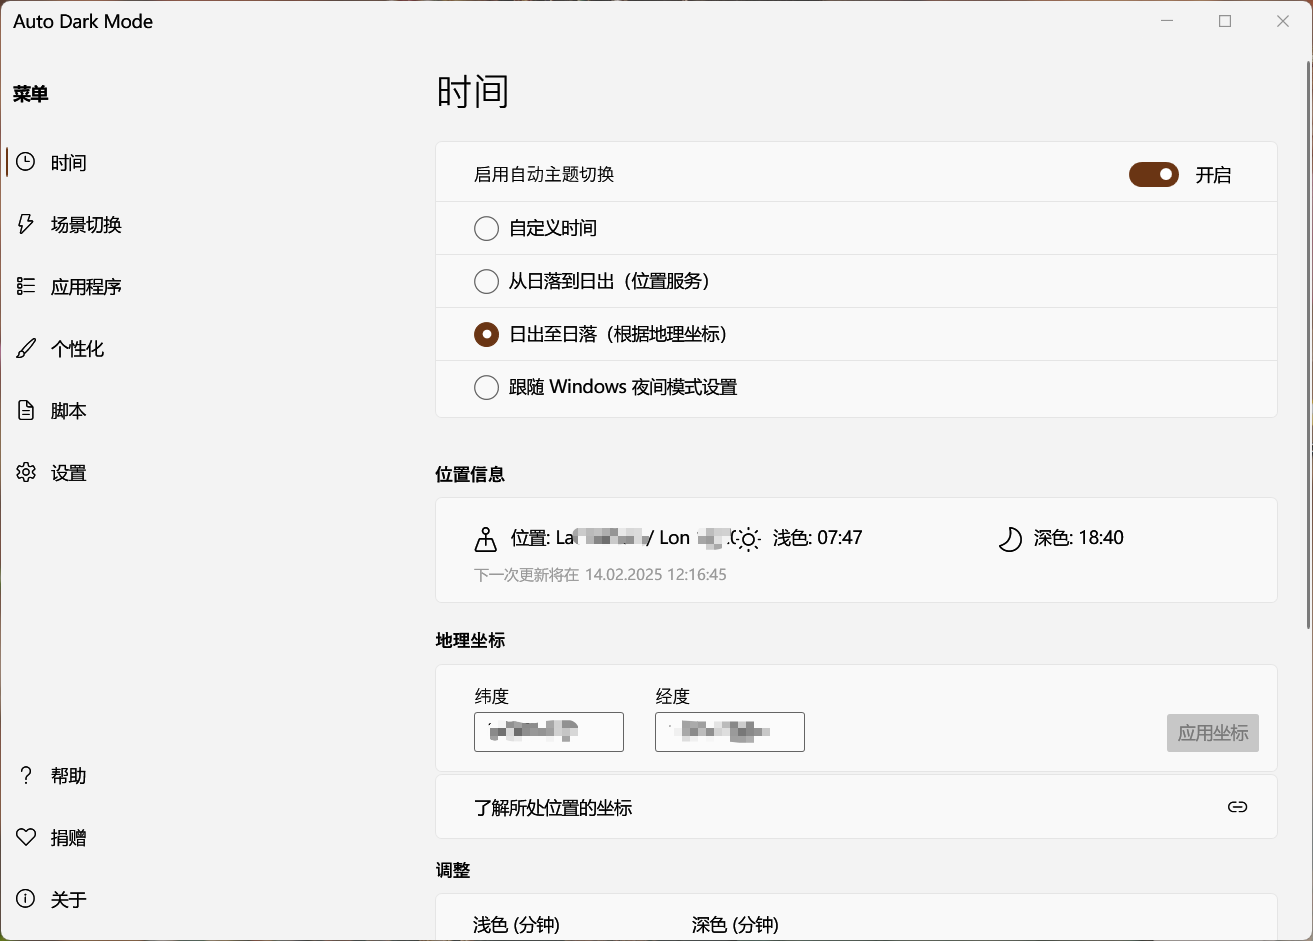Click the gear icon for 设置
This screenshot has width=1313, height=941.
[26, 472]
